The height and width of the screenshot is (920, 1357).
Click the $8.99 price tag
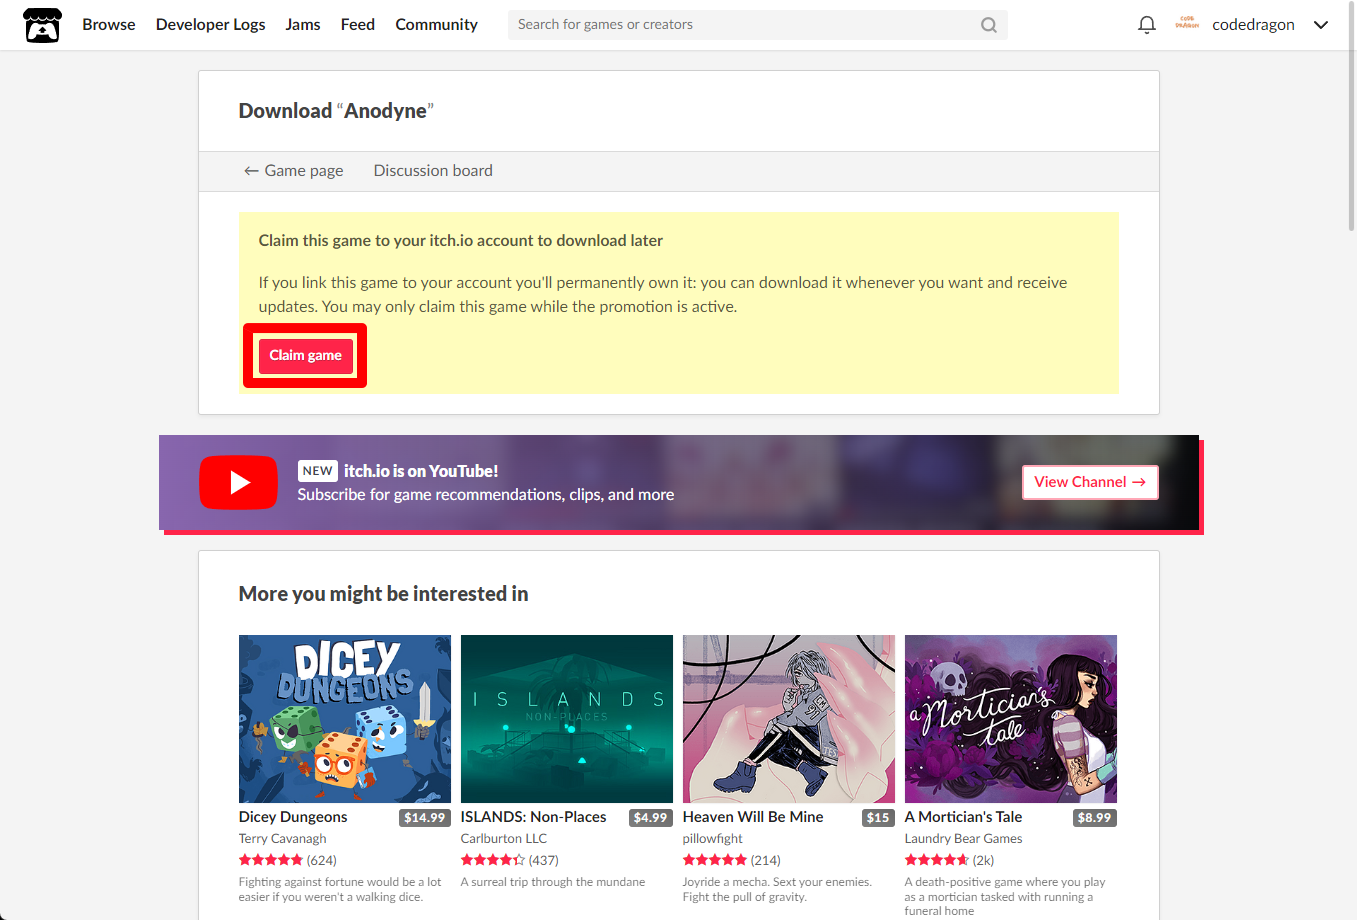point(1094,818)
